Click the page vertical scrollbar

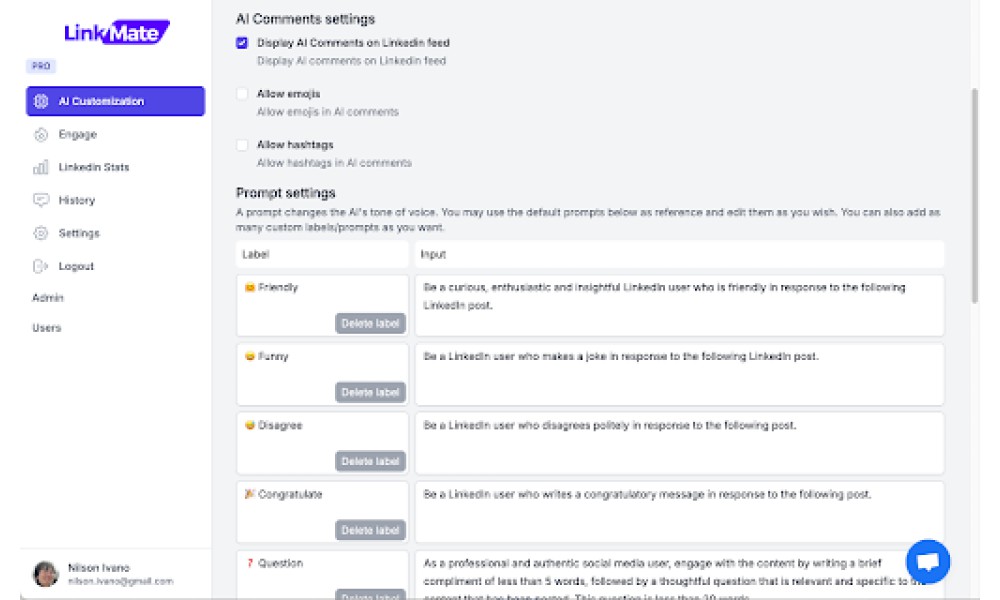click(974, 196)
